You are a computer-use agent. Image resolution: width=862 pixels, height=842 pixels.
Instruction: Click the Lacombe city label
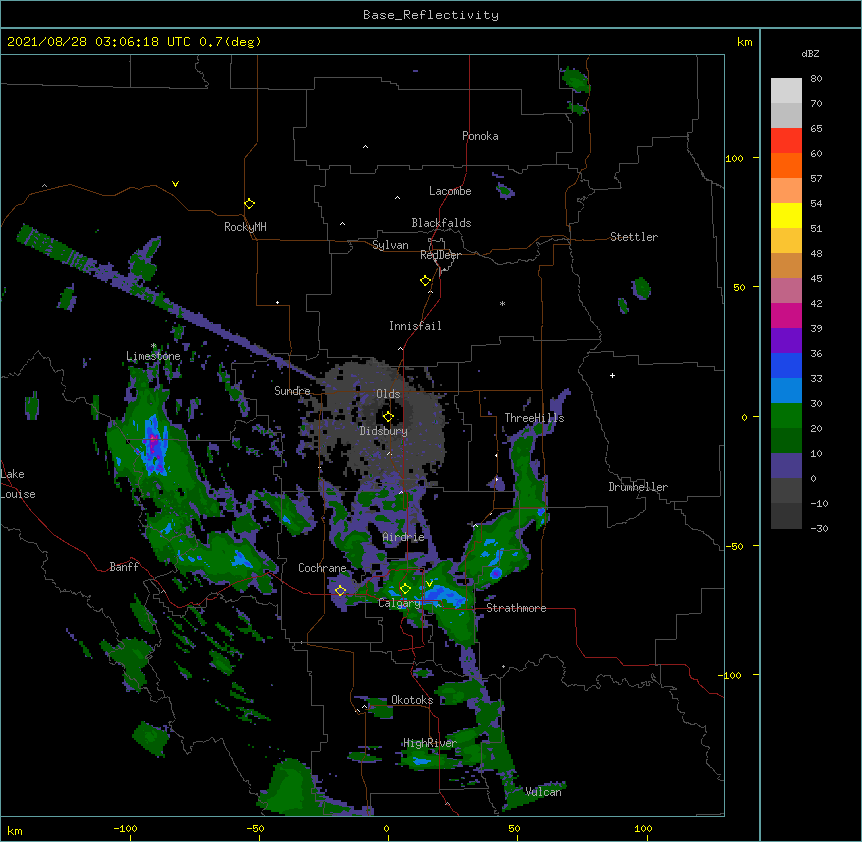click(x=450, y=191)
